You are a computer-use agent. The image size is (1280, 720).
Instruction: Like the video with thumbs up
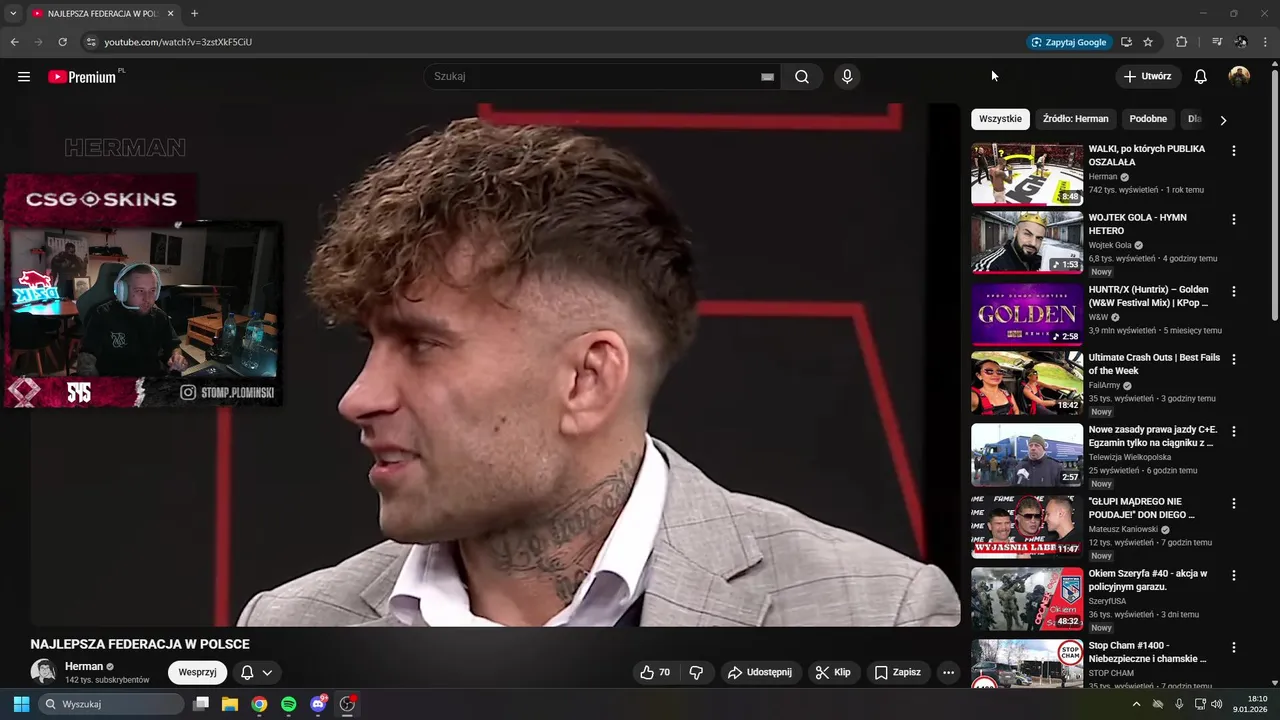[x=655, y=672]
